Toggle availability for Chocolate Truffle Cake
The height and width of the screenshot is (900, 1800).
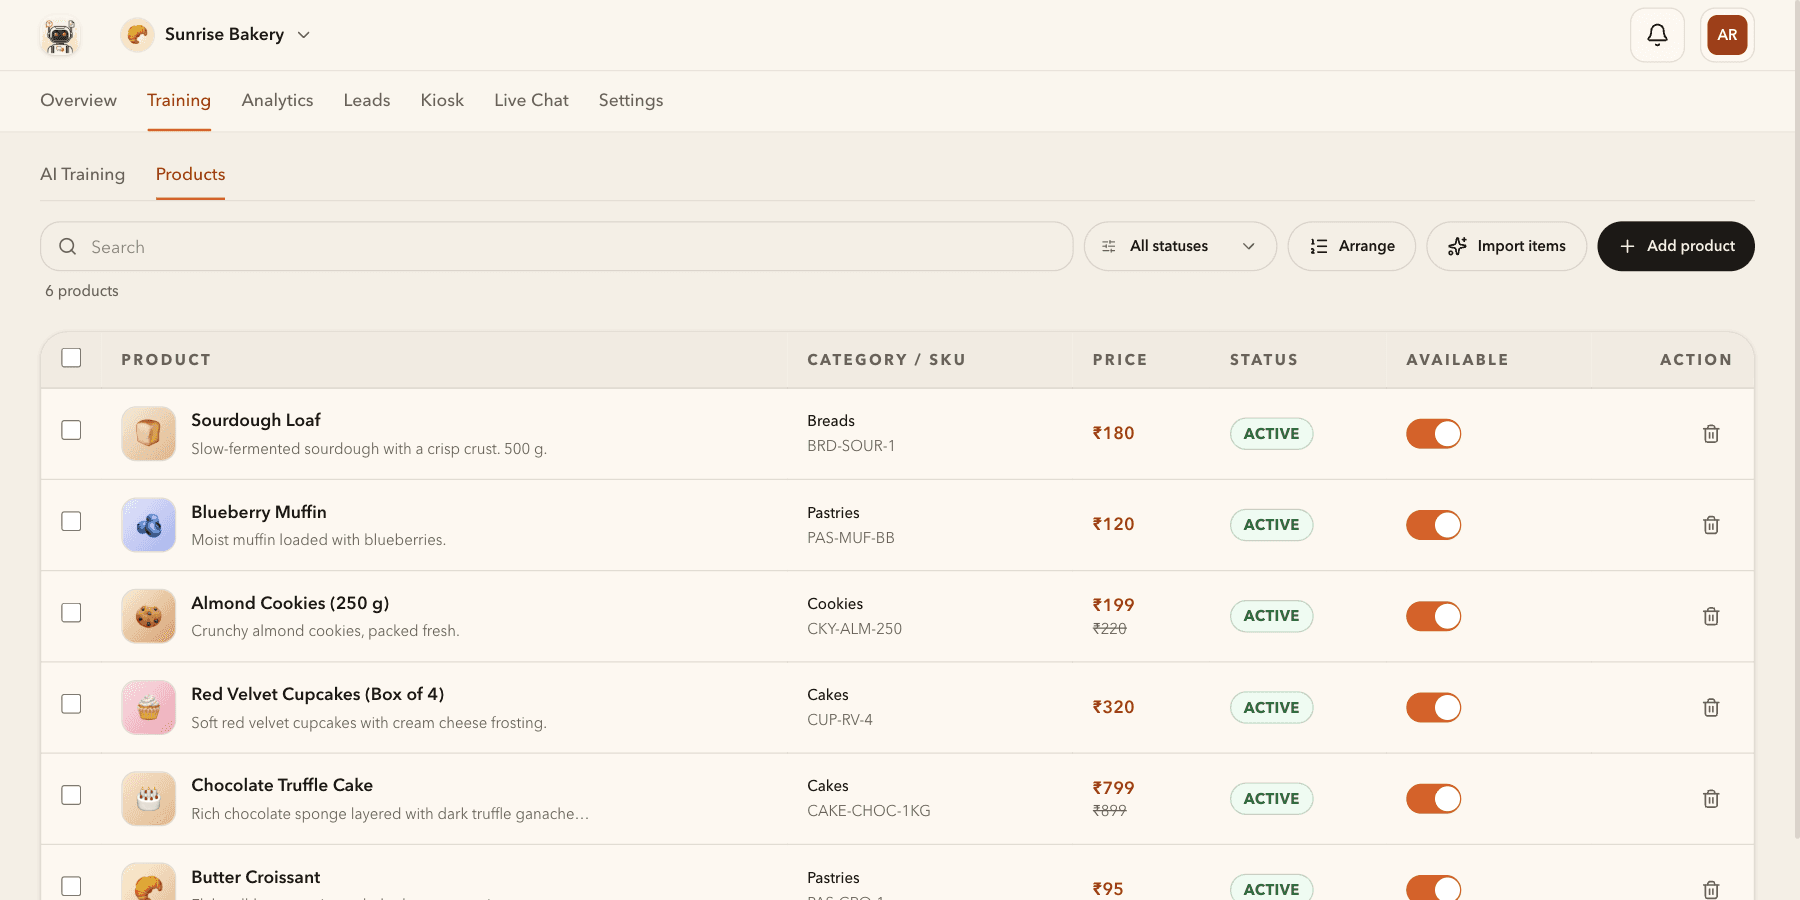pyautogui.click(x=1433, y=799)
